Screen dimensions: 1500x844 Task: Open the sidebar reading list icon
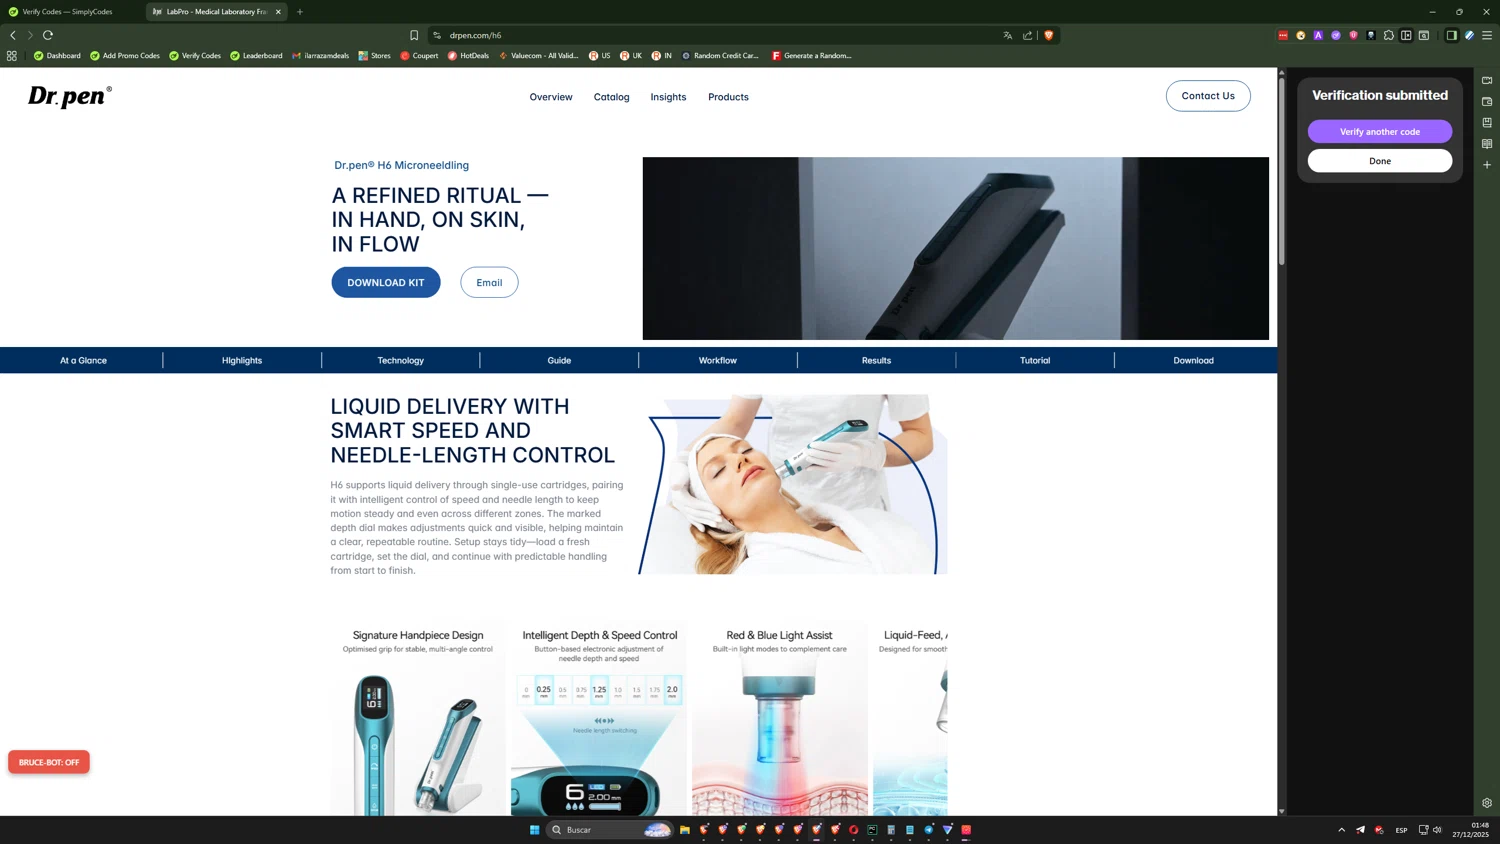[x=1487, y=144]
